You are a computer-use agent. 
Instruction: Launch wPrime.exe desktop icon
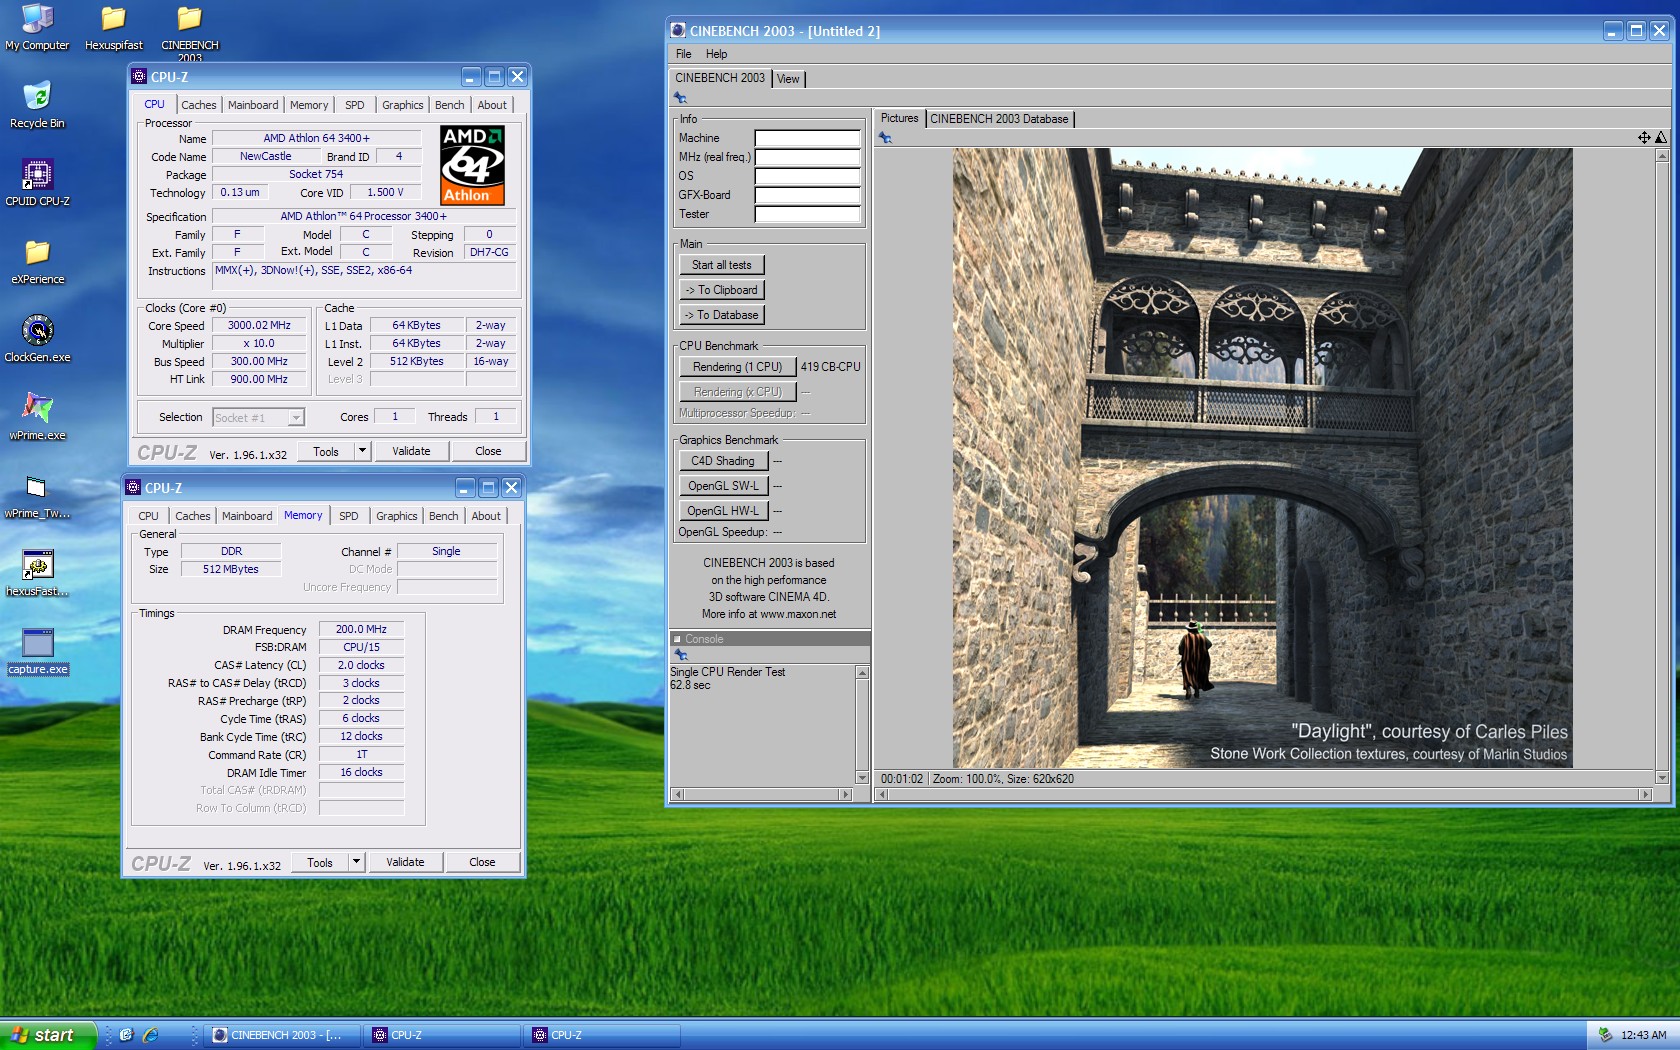37,417
